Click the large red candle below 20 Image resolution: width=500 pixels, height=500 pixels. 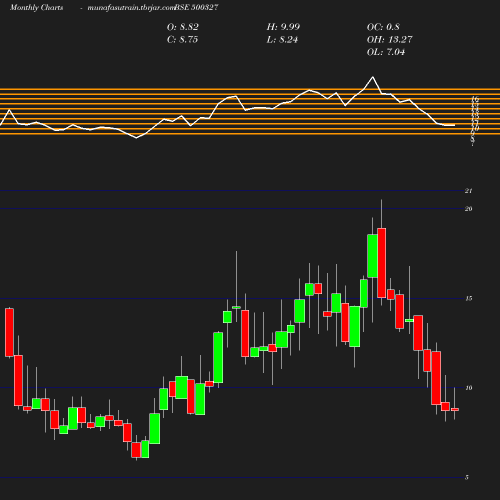tap(382, 263)
